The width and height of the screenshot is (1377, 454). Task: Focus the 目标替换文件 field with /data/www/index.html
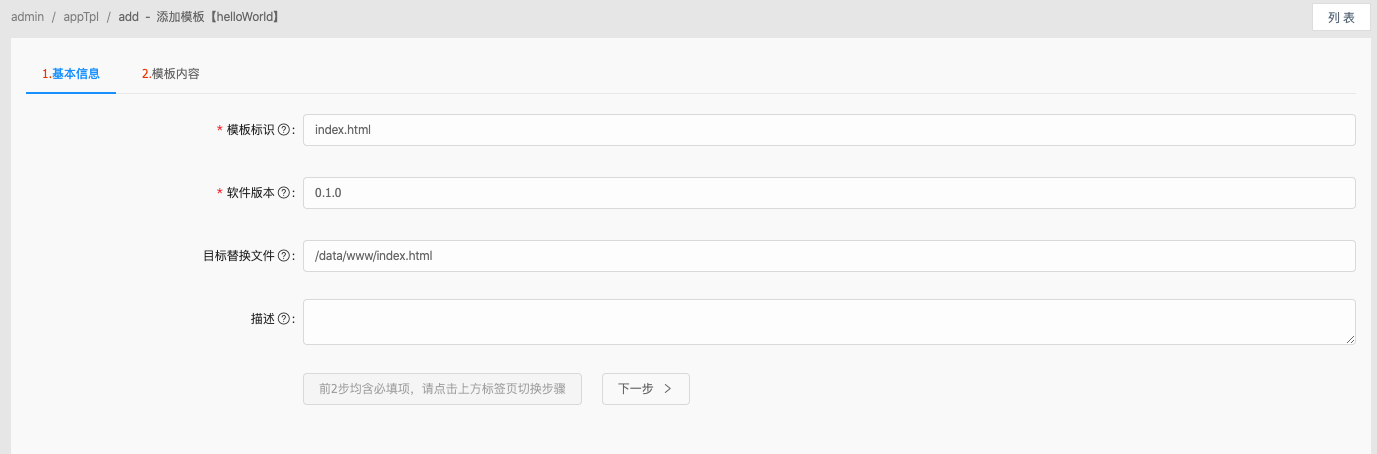[x=829, y=256]
